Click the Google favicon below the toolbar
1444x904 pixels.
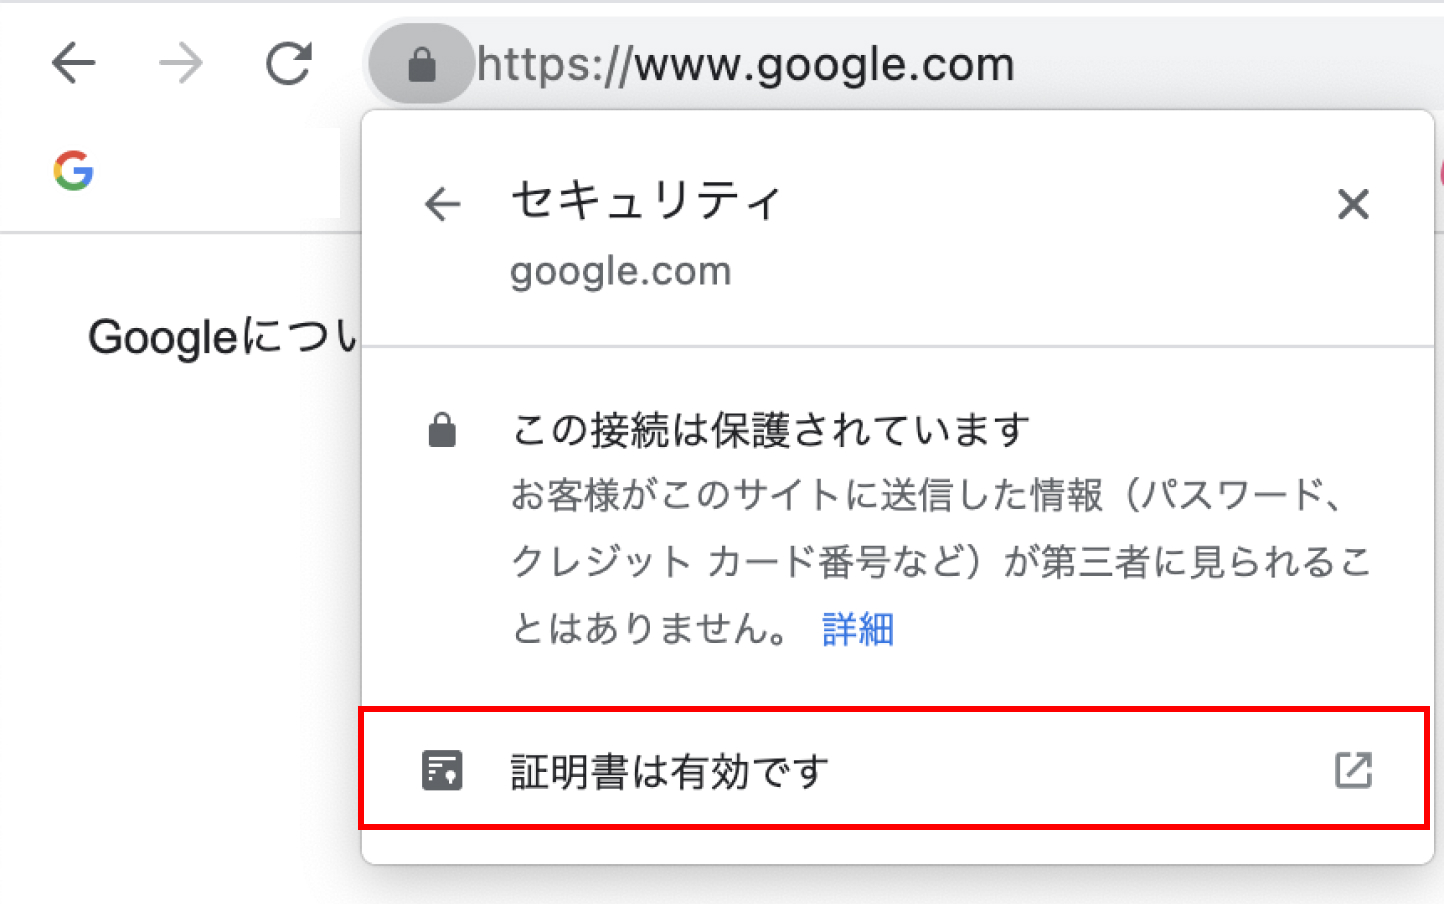pos(74,171)
